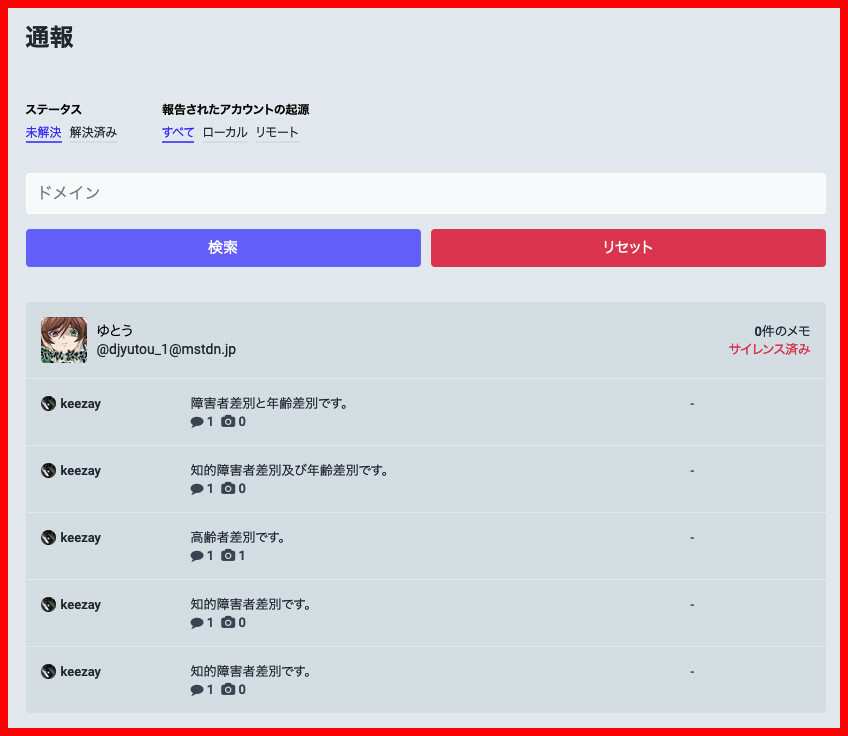This screenshot has width=848, height=736.
Task: Click the サイレンス済み status label
Action: [769, 349]
